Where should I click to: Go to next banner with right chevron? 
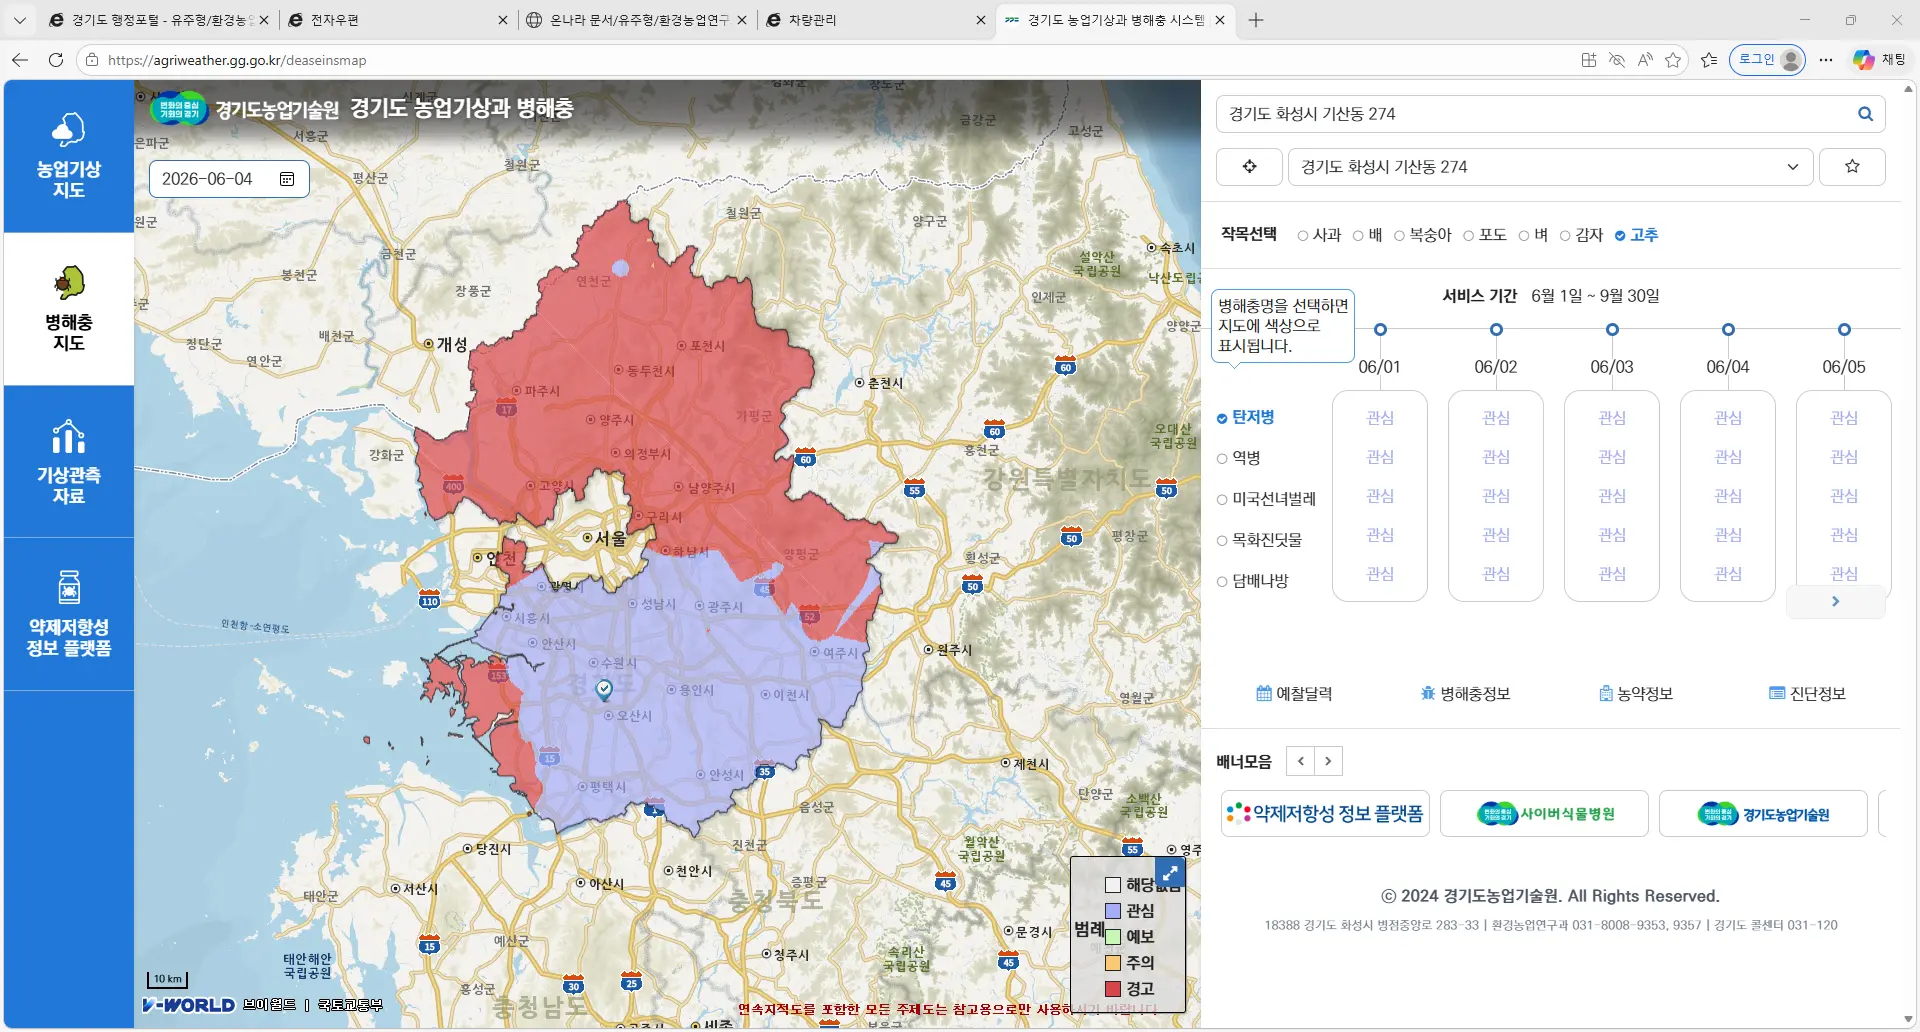click(1328, 761)
